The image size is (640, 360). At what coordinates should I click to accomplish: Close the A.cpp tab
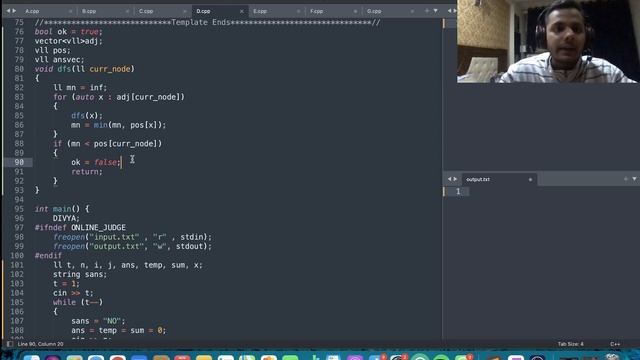[70, 11]
